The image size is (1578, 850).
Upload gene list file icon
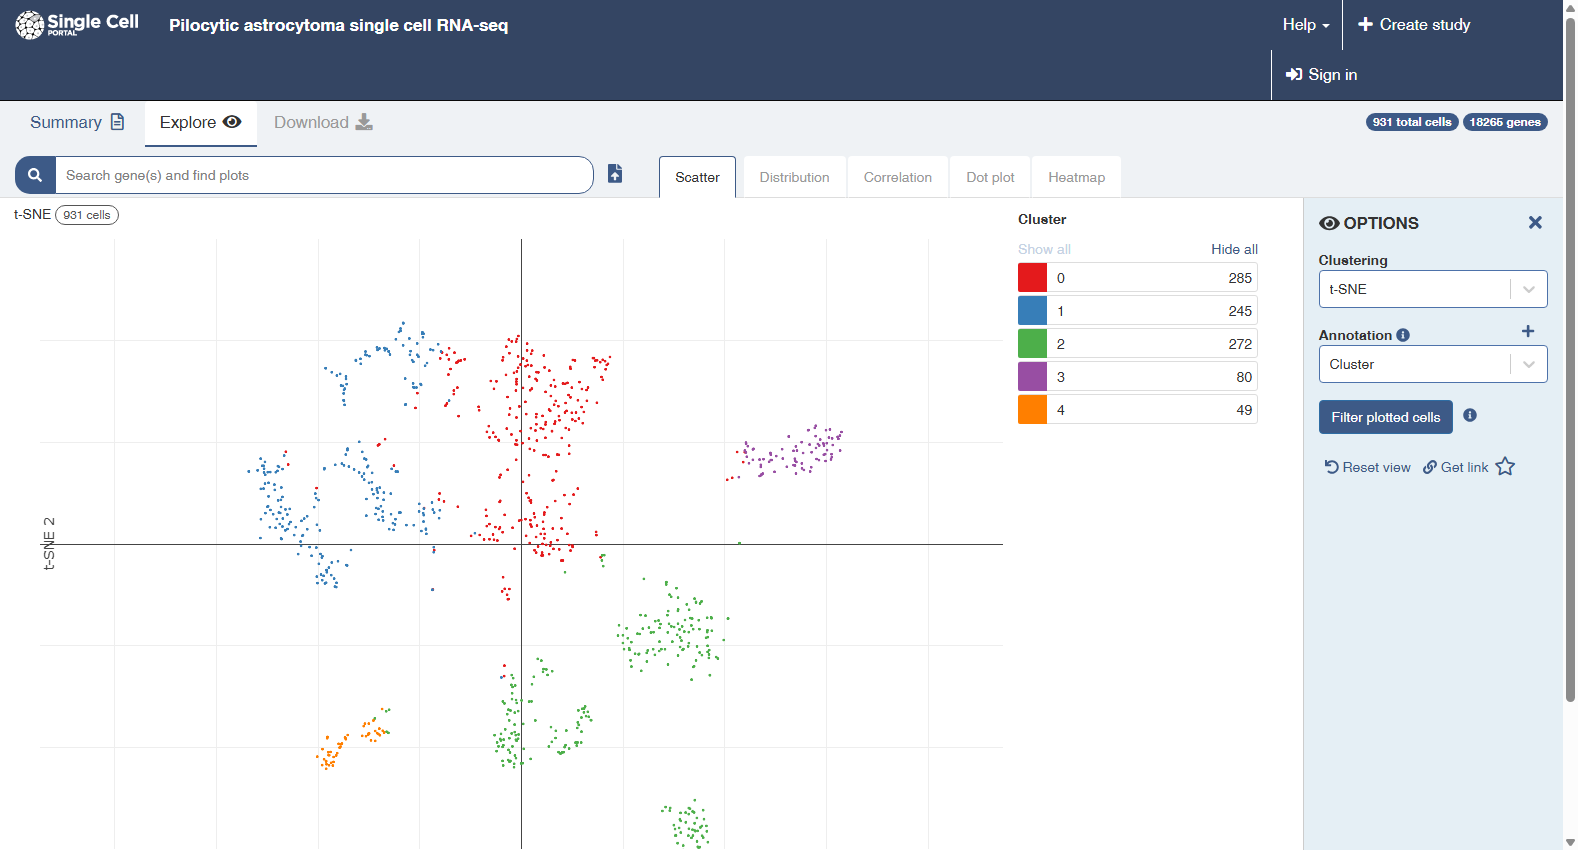615,174
